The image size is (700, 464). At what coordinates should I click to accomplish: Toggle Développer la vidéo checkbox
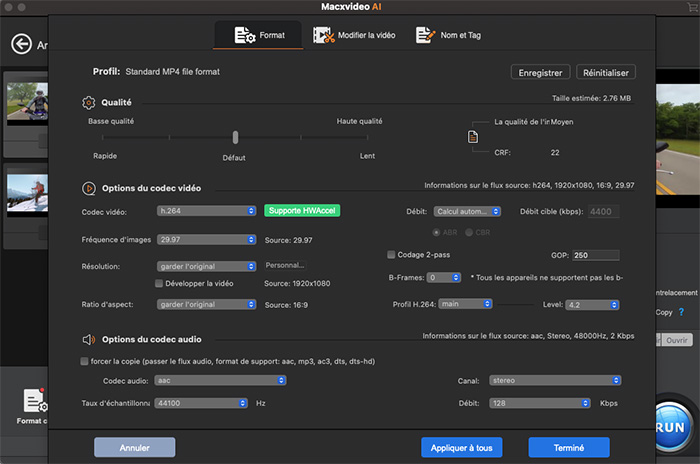tap(159, 284)
